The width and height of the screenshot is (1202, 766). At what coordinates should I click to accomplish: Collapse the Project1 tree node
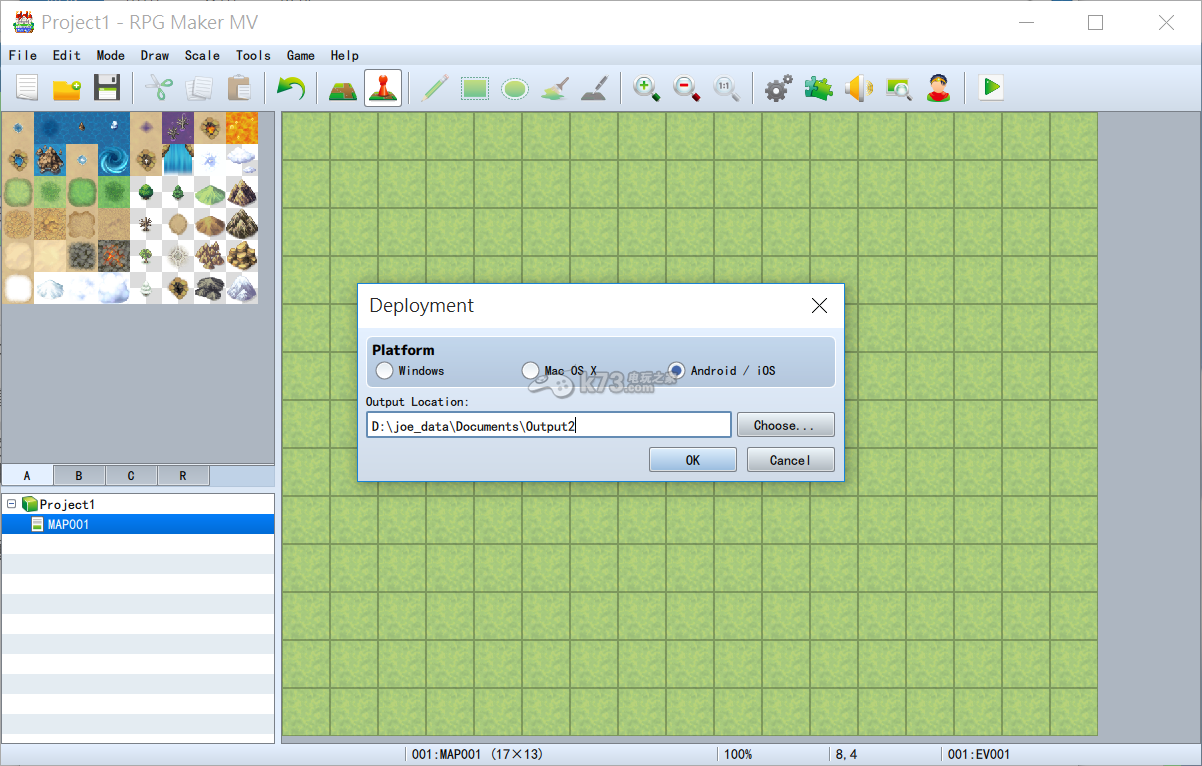click(x=11, y=505)
